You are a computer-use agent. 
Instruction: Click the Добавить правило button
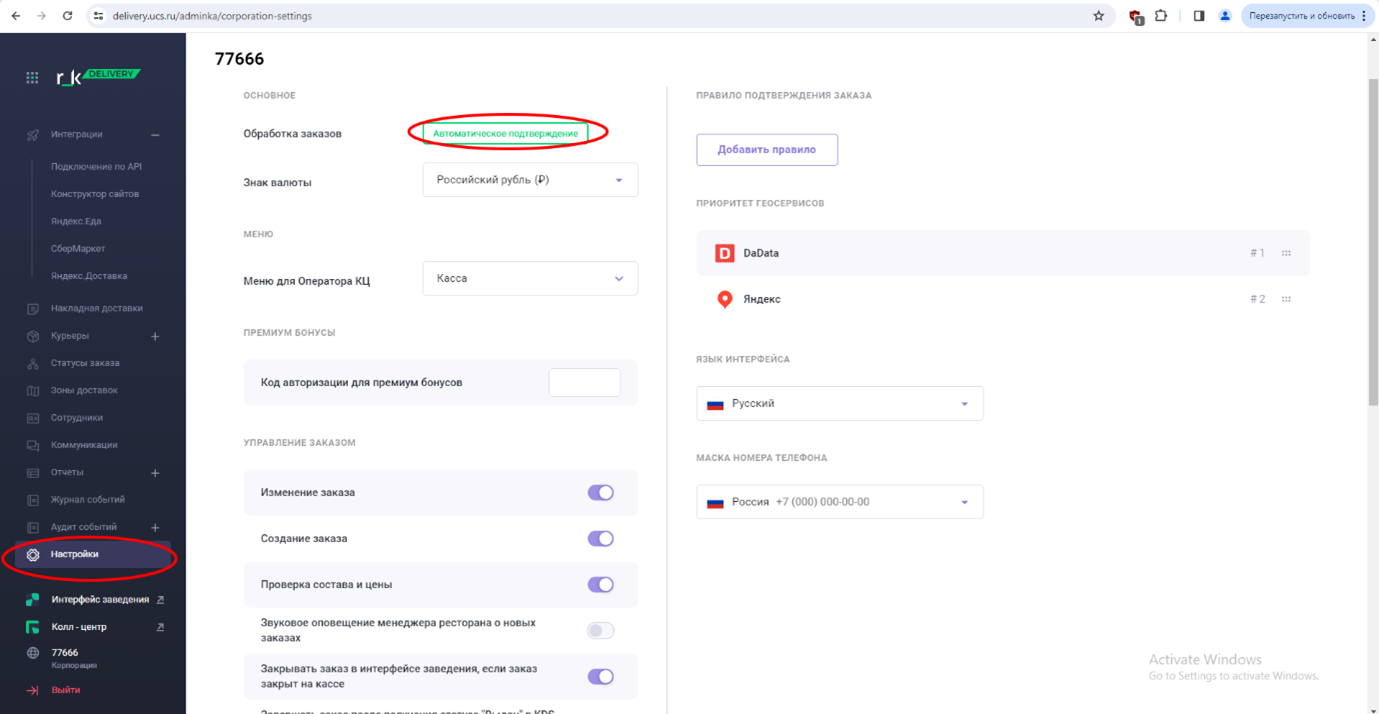[x=766, y=150]
